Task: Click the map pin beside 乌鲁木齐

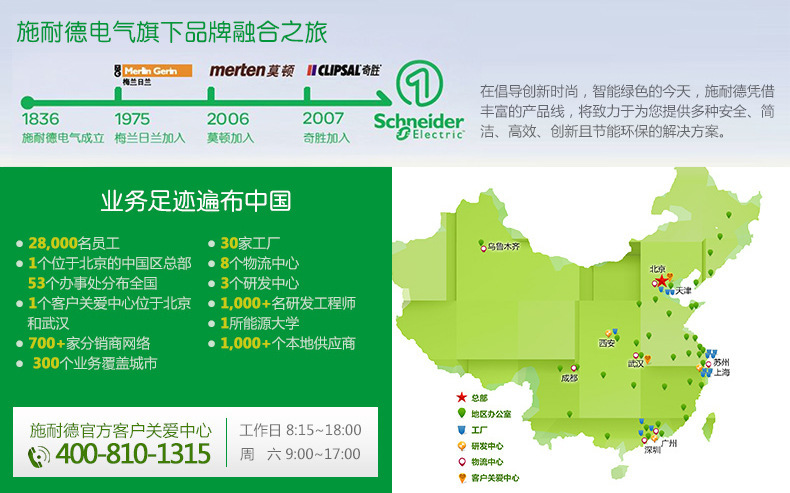Action: click(x=484, y=248)
